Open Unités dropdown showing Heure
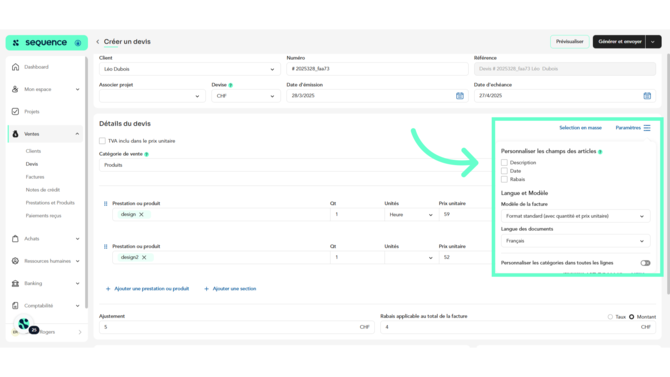The image size is (670, 377). [x=410, y=215]
